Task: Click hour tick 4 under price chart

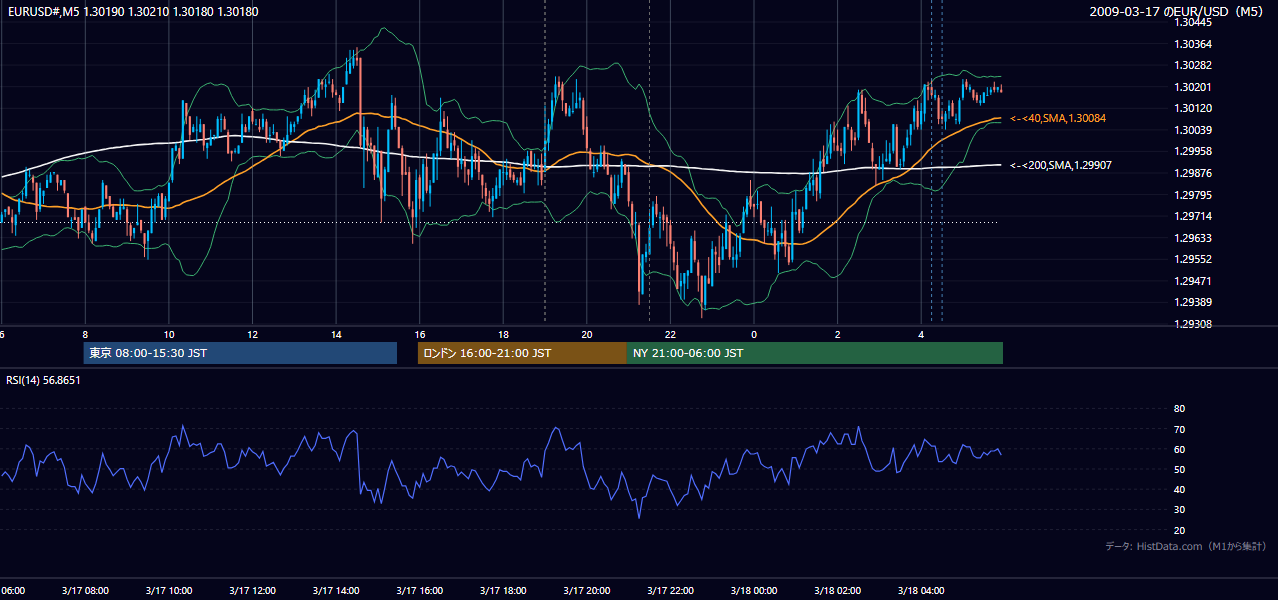Action: pos(921,334)
